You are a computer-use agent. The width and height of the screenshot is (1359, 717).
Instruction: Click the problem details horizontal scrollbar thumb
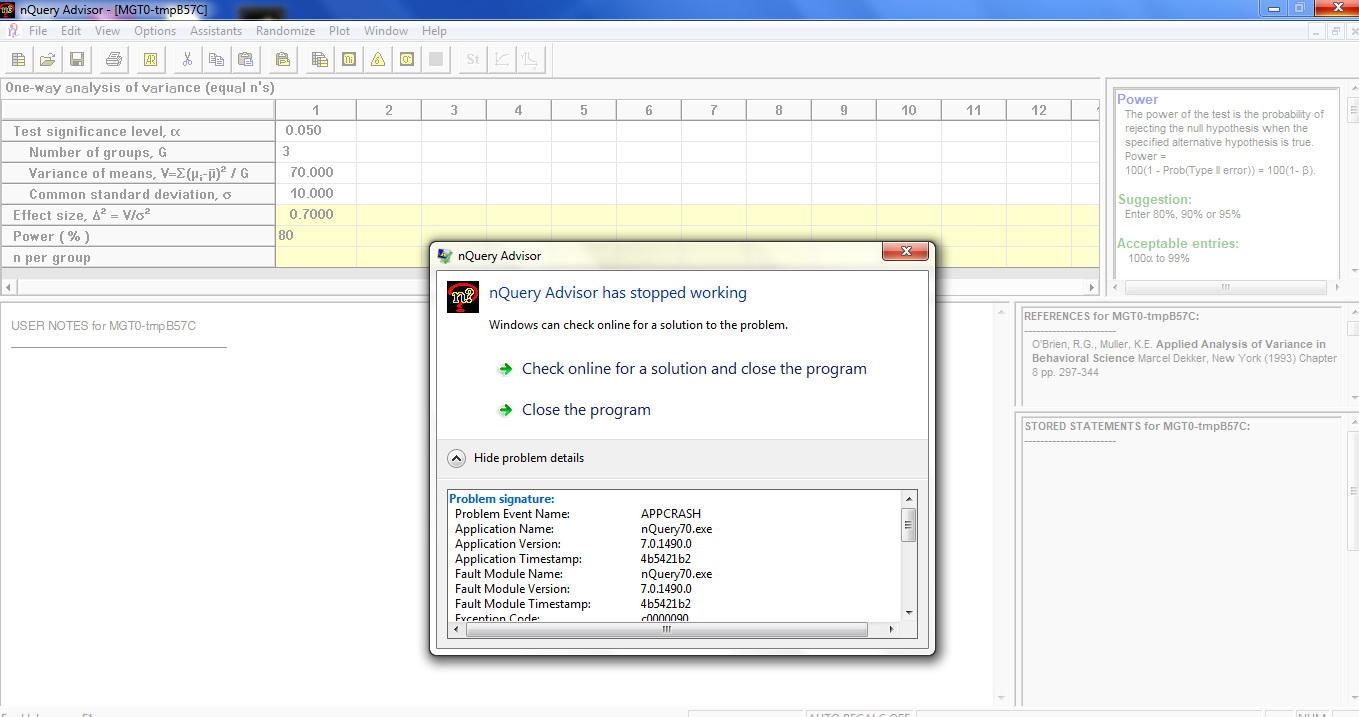point(666,630)
